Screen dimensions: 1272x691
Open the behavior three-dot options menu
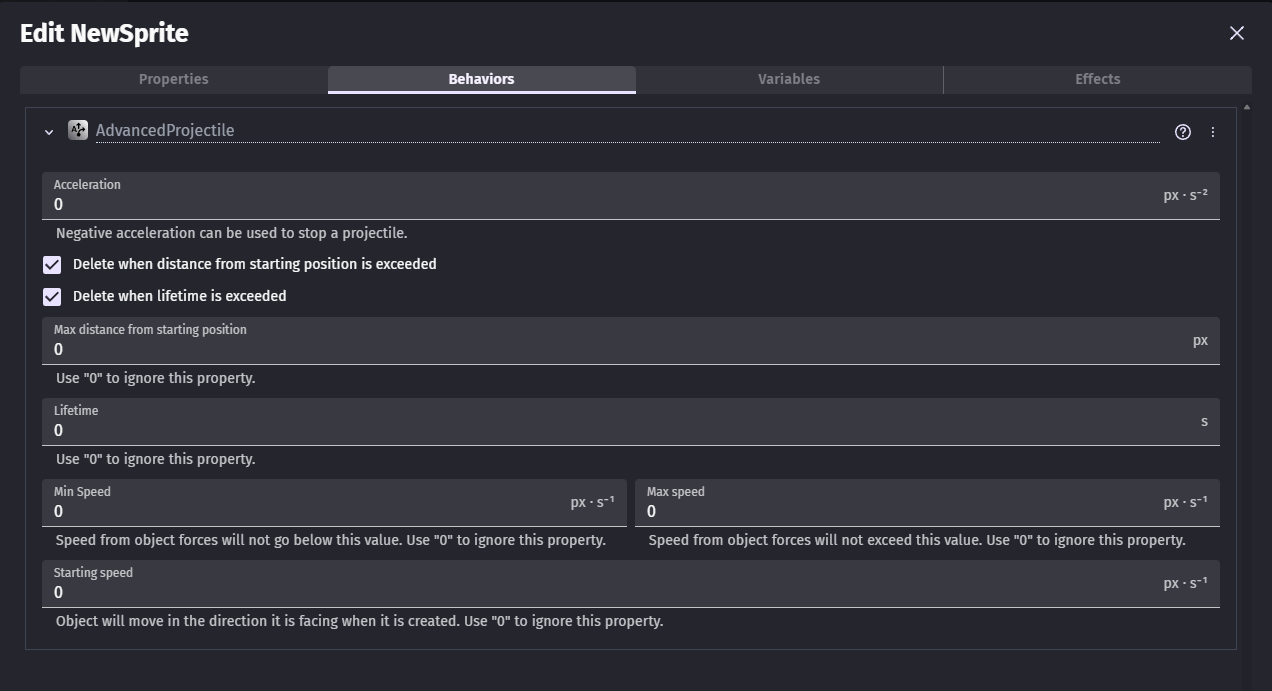coord(1213,132)
